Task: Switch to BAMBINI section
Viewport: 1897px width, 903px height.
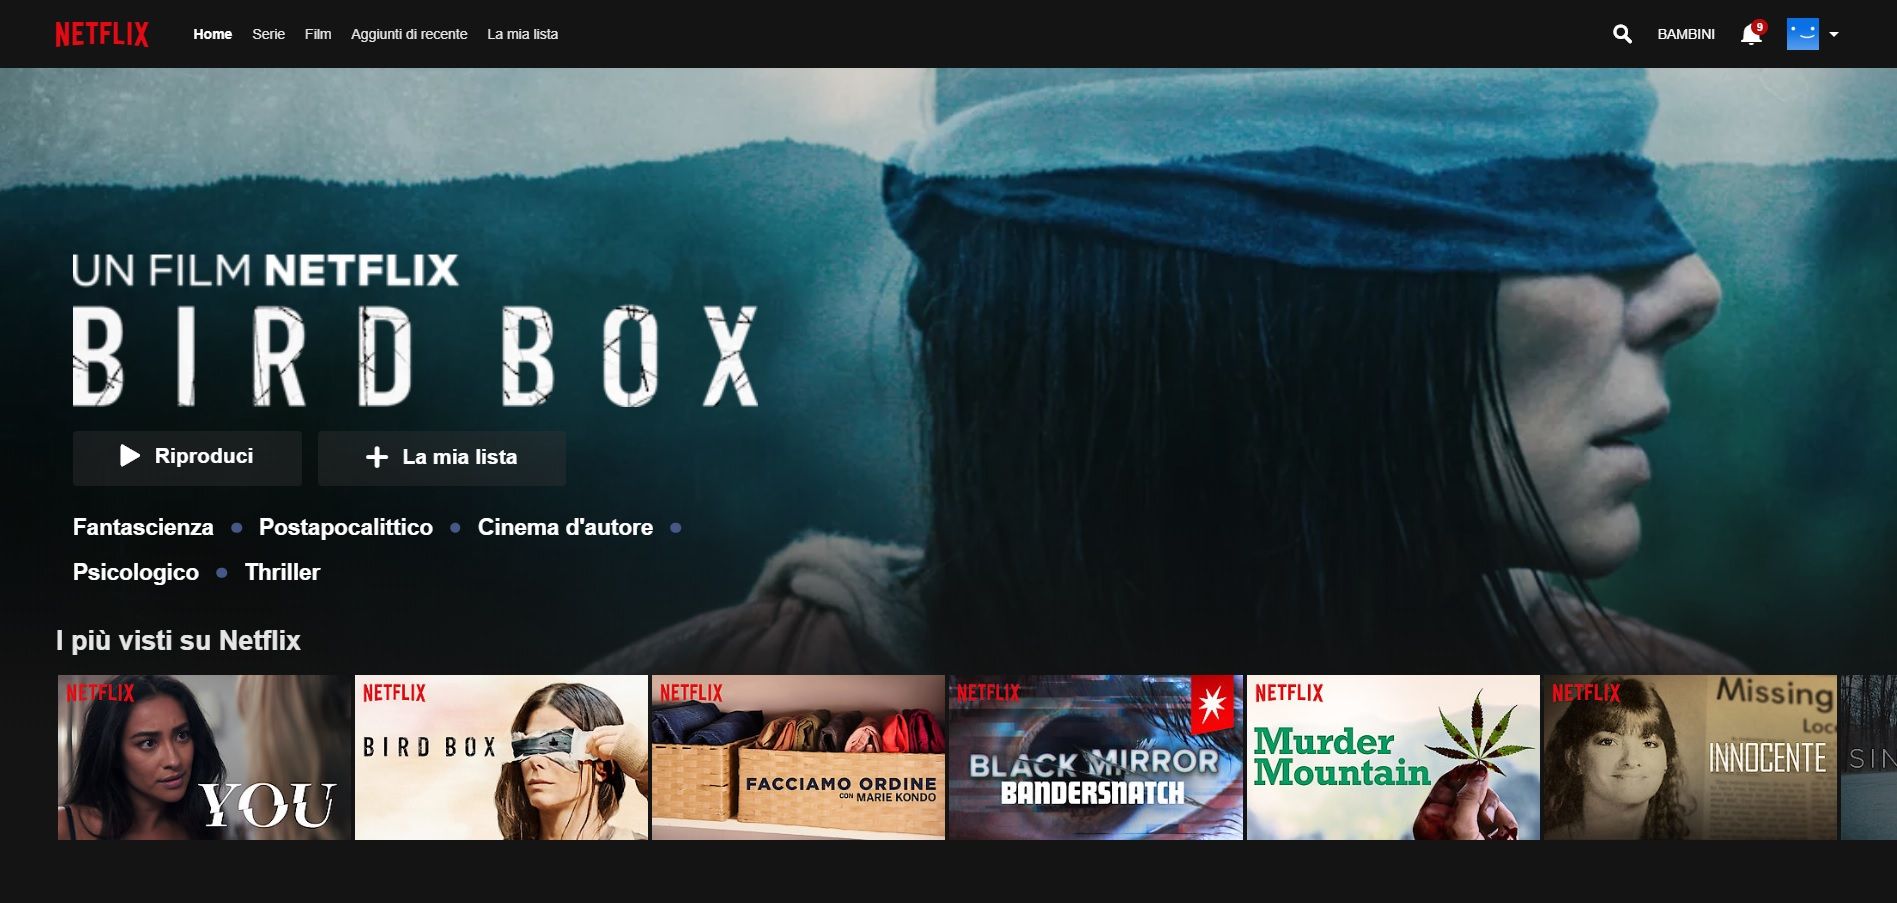Action: [1686, 34]
